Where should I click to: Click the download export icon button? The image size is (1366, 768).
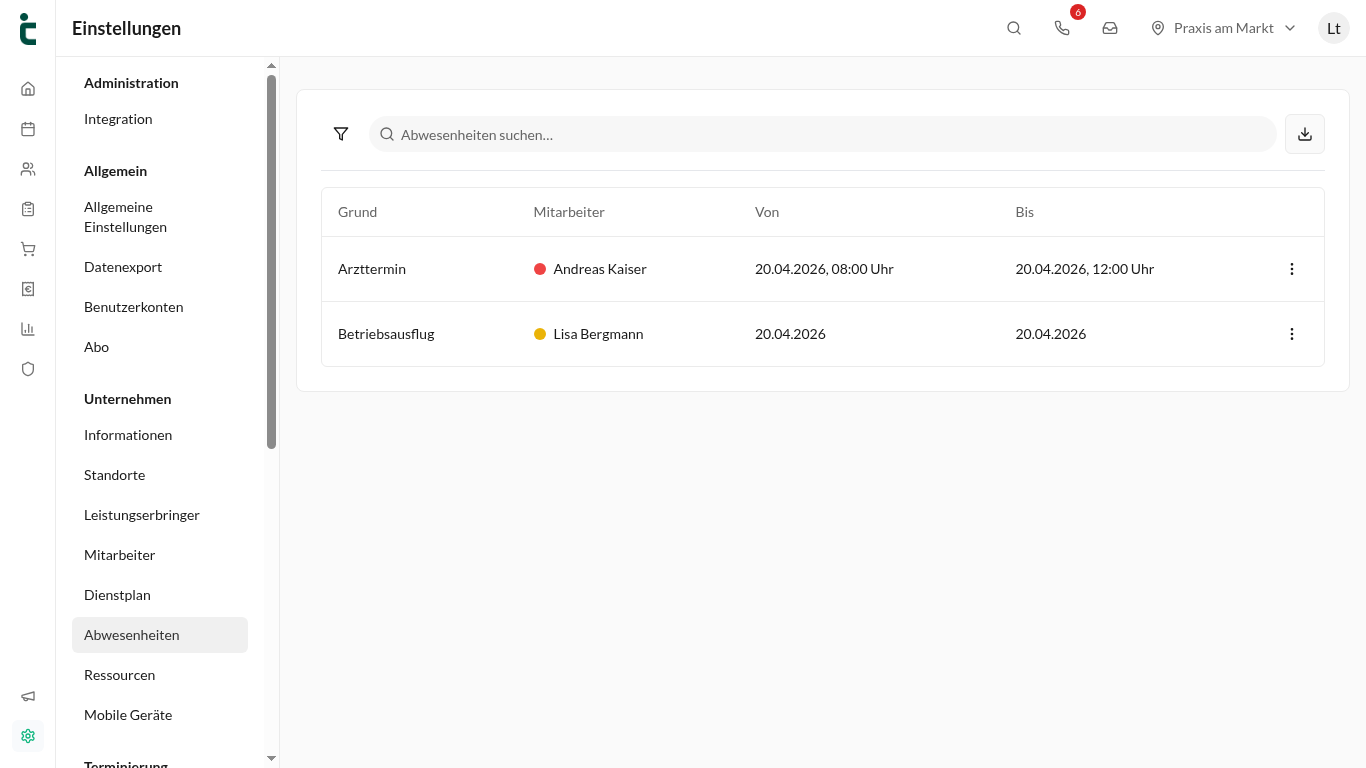pyautogui.click(x=1305, y=134)
